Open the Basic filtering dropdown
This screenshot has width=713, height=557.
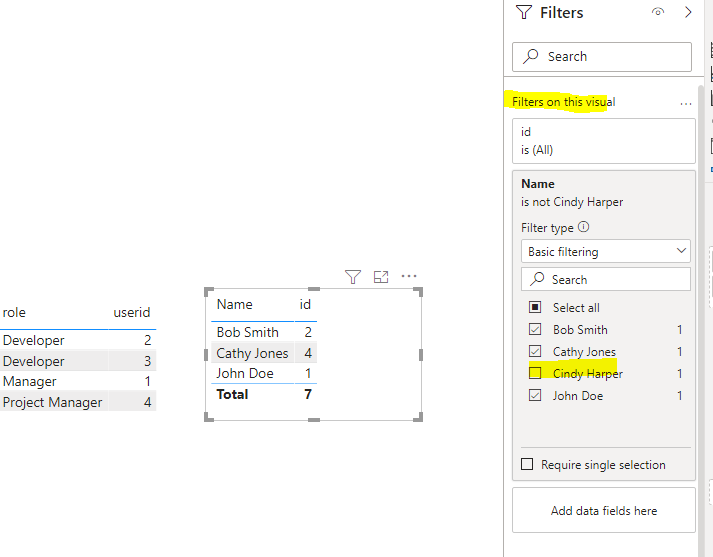tap(606, 251)
